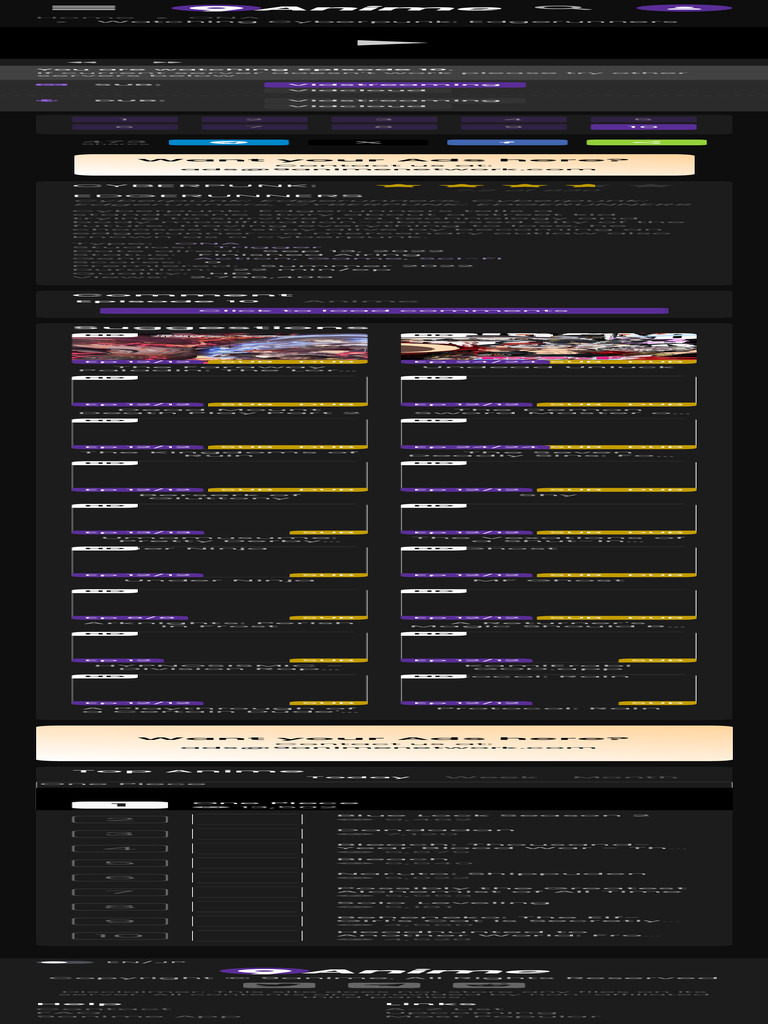
Task: Open the purple user profile button
Action: click(684, 8)
